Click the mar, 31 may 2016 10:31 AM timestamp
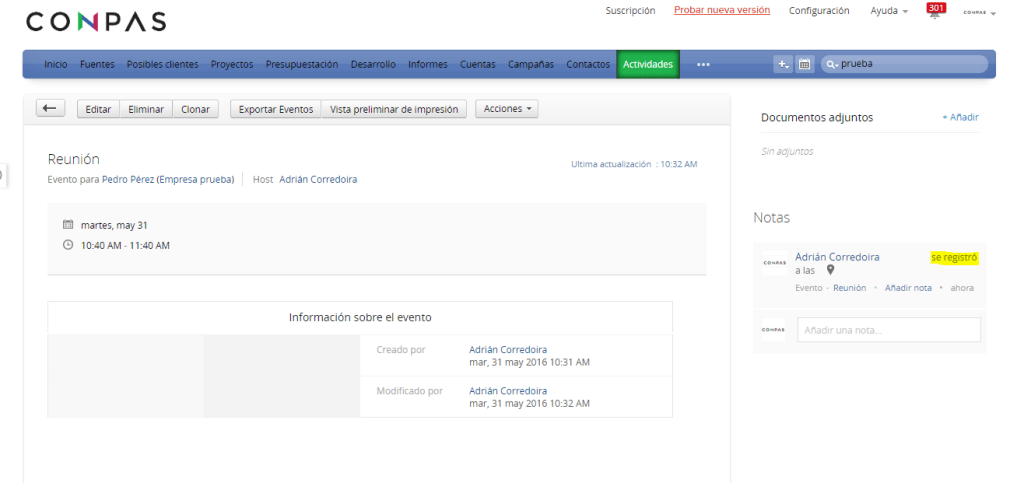 pyautogui.click(x=530, y=362)
